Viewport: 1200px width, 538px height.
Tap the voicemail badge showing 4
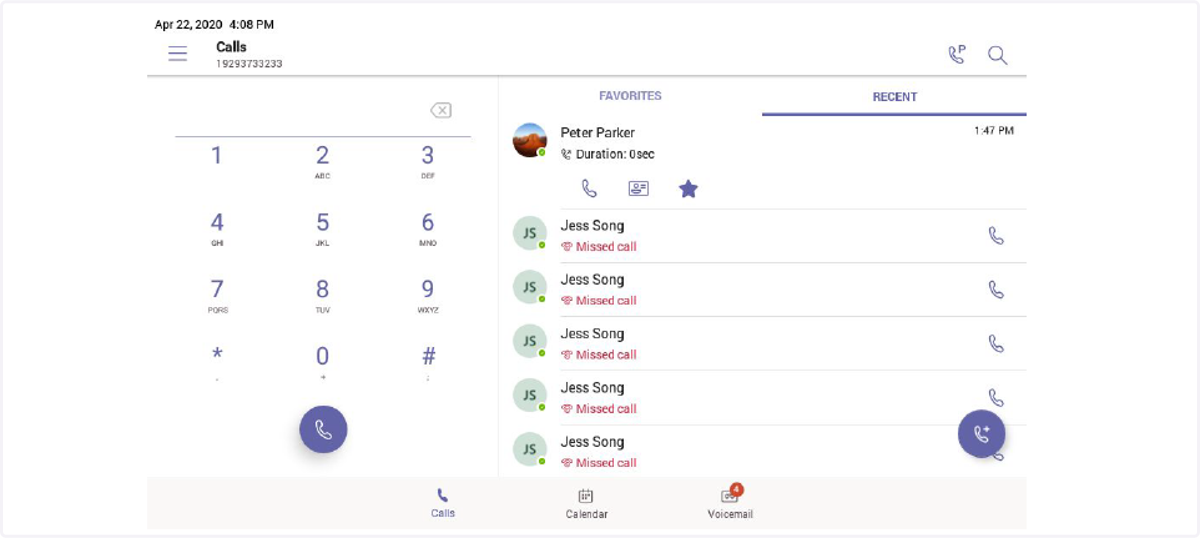[737, 489]
